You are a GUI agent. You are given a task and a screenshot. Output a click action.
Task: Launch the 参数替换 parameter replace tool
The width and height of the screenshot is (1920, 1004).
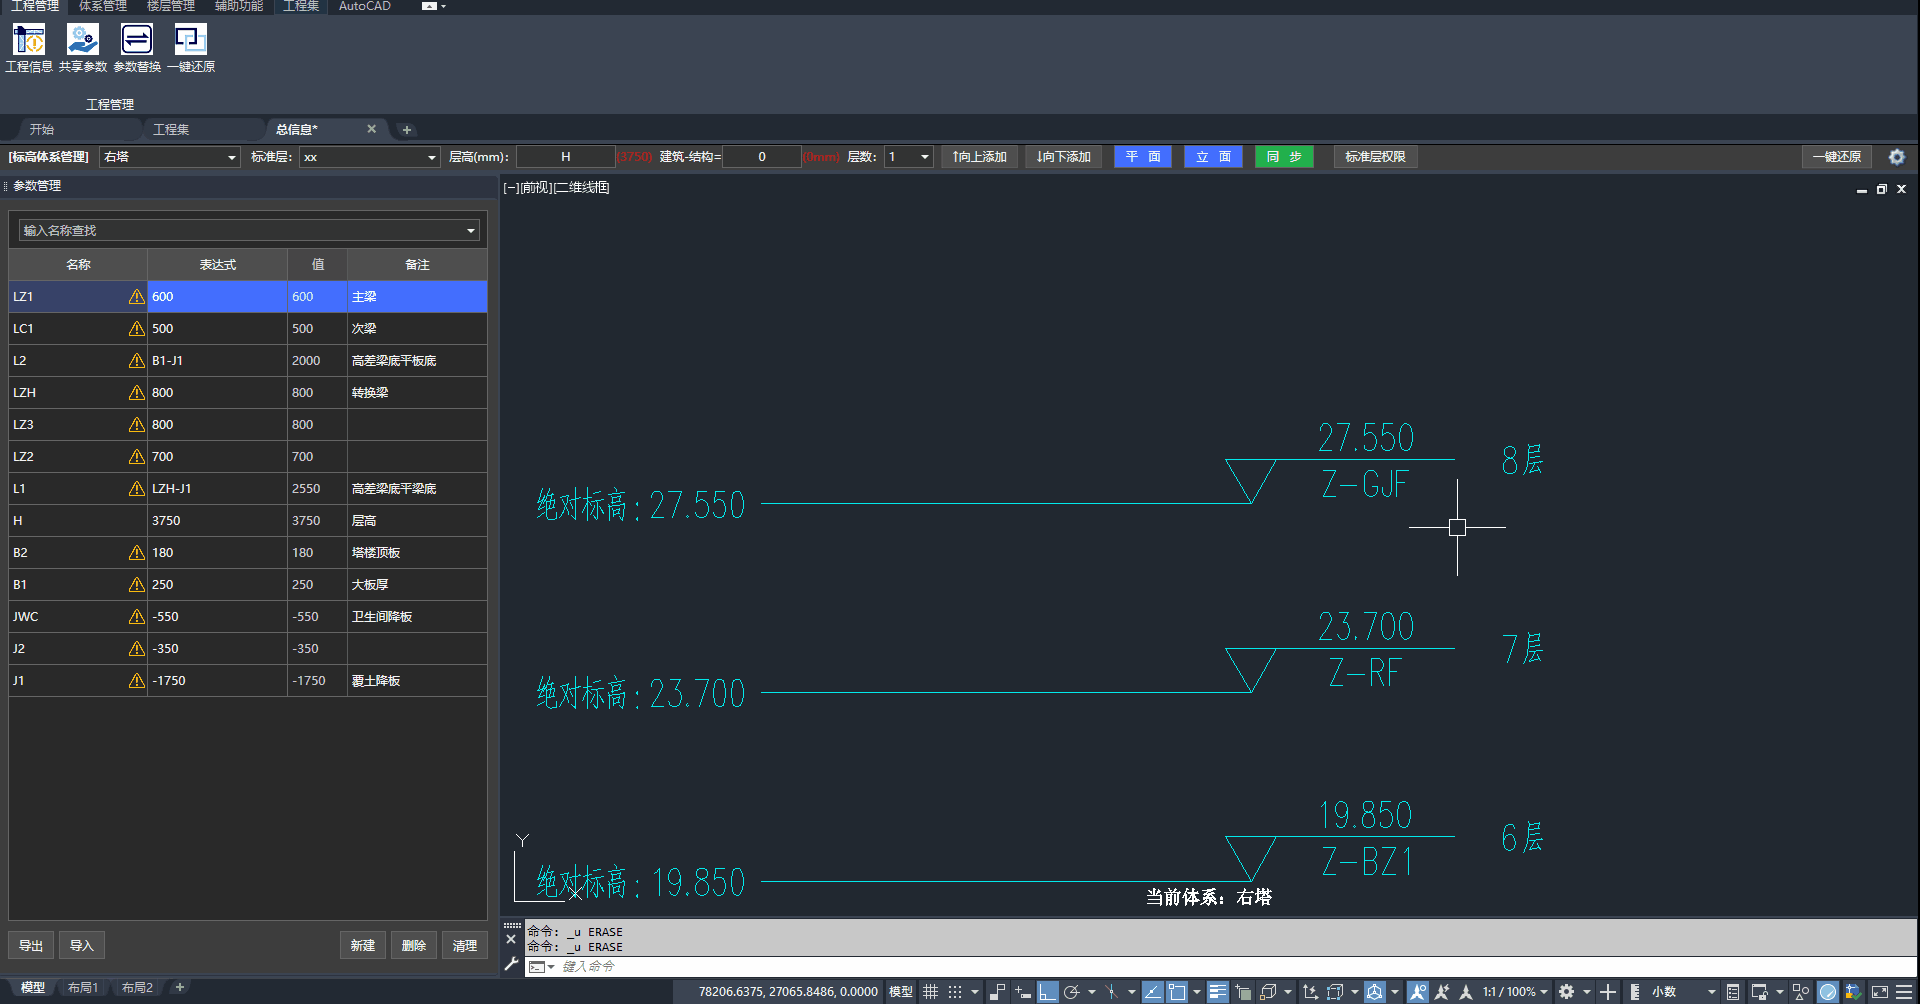137,48
